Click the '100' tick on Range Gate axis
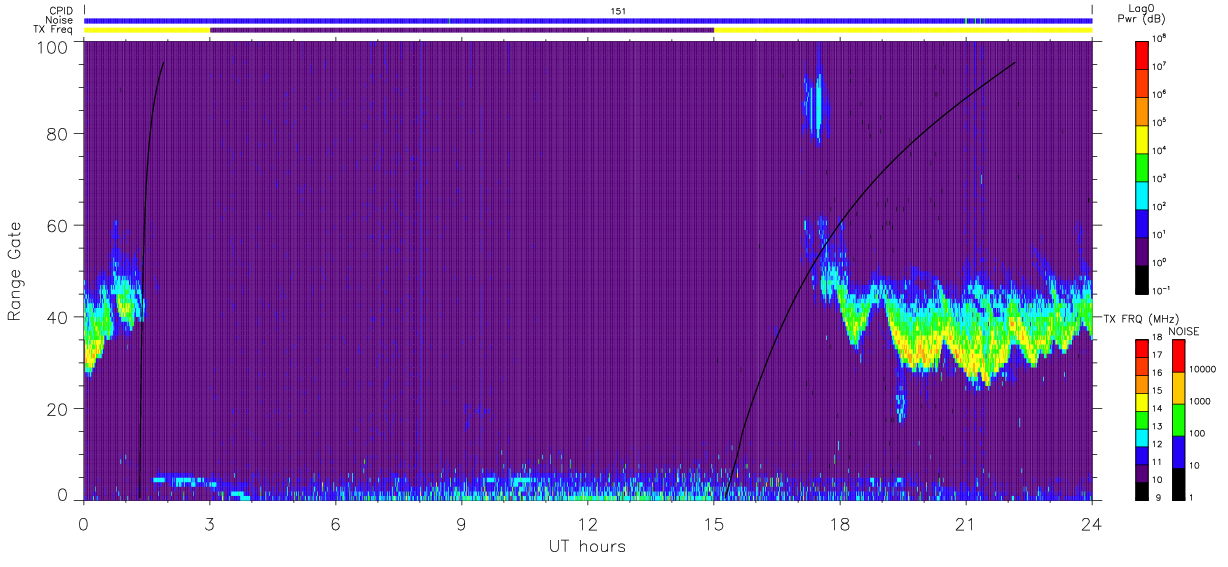1228x567 pixels. pos(54,46)
